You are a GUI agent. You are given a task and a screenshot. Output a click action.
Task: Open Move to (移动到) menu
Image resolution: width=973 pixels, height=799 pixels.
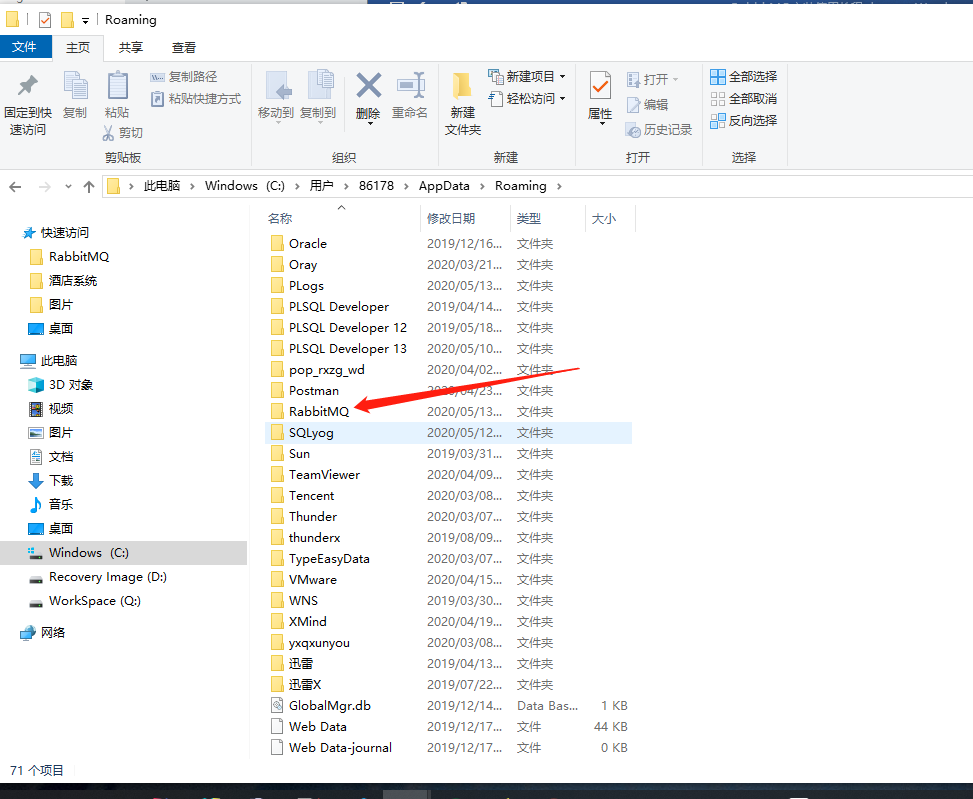pyautogui.click(x=276, y=96)
